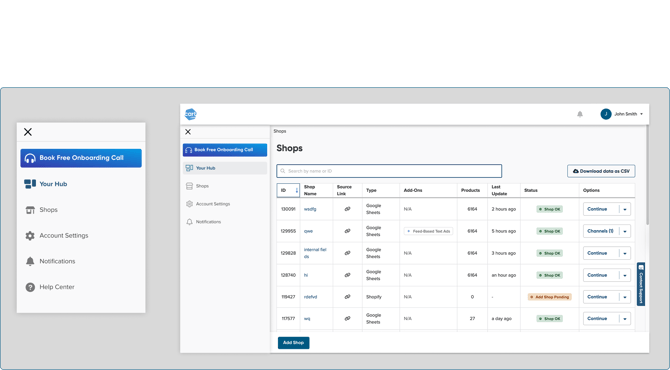This screenshot has height=370, width=670.
Task: Open source link icon for shop rdefvd
Action: pos(347,297)
